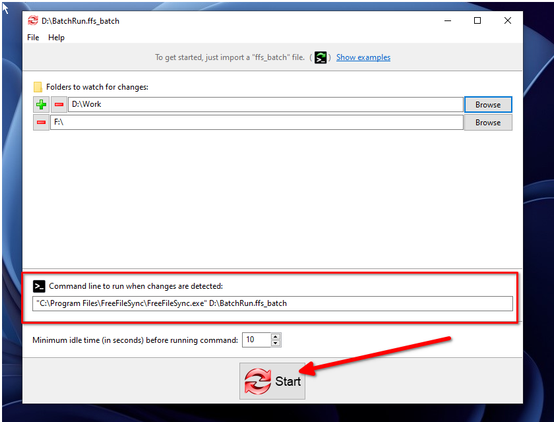Click the 'To get started, just import' hint text

point(230,57)
